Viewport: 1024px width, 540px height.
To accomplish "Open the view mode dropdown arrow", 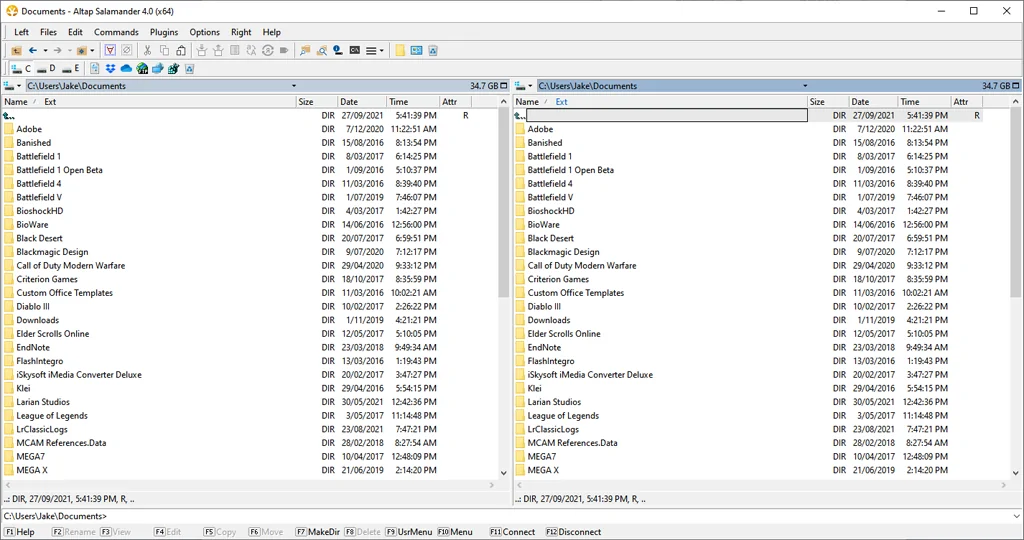I will point(382,50).
